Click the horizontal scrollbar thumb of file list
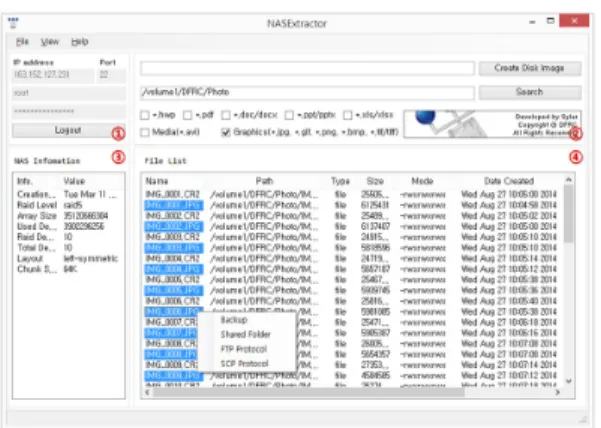Viewport: 601px width, 428px height. (309, 392)
